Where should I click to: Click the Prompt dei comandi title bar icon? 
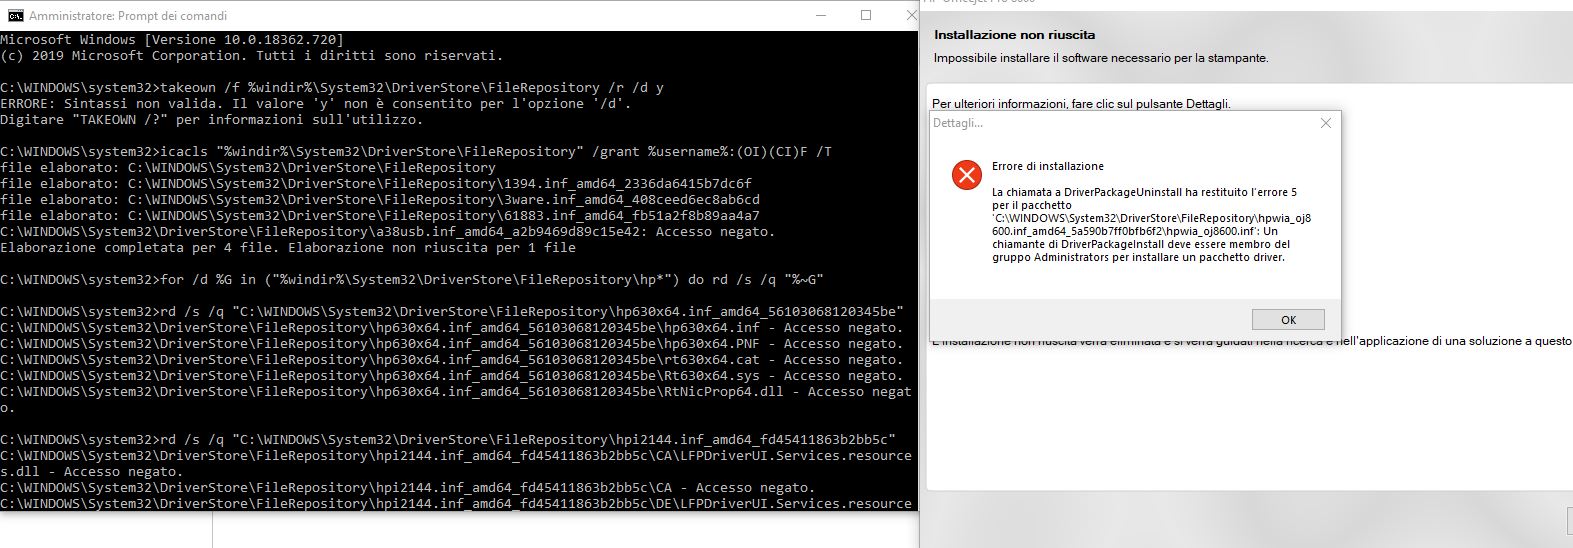pyautogui.click(x=15, y=15)
